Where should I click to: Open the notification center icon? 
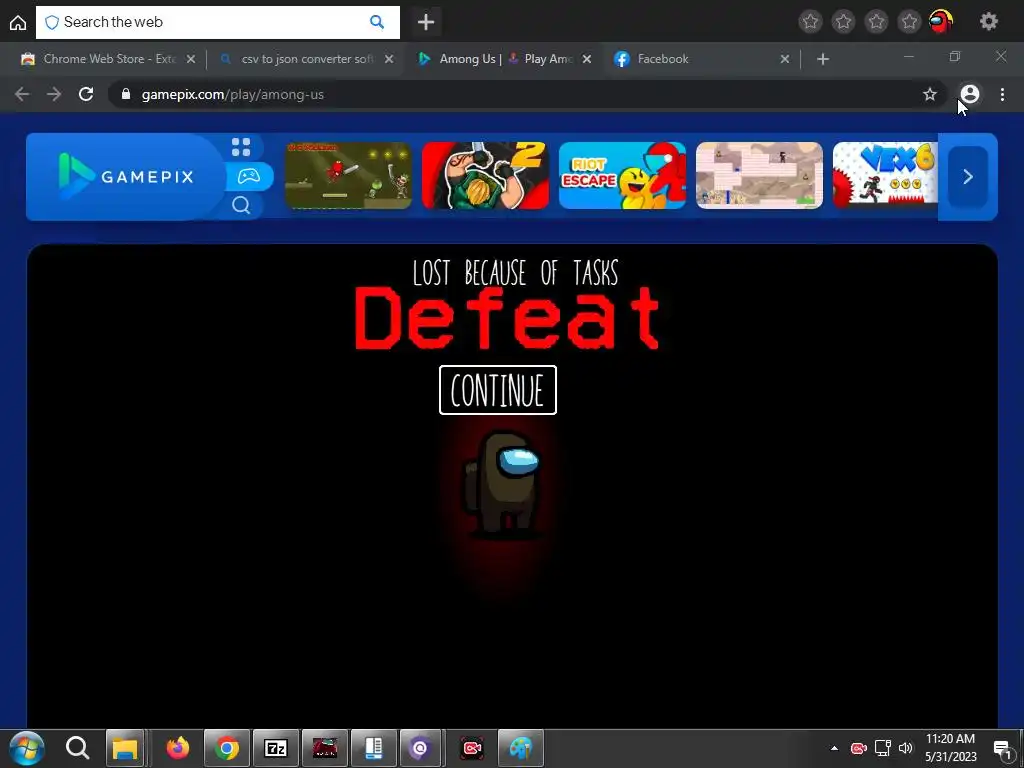coord(1002,749)
